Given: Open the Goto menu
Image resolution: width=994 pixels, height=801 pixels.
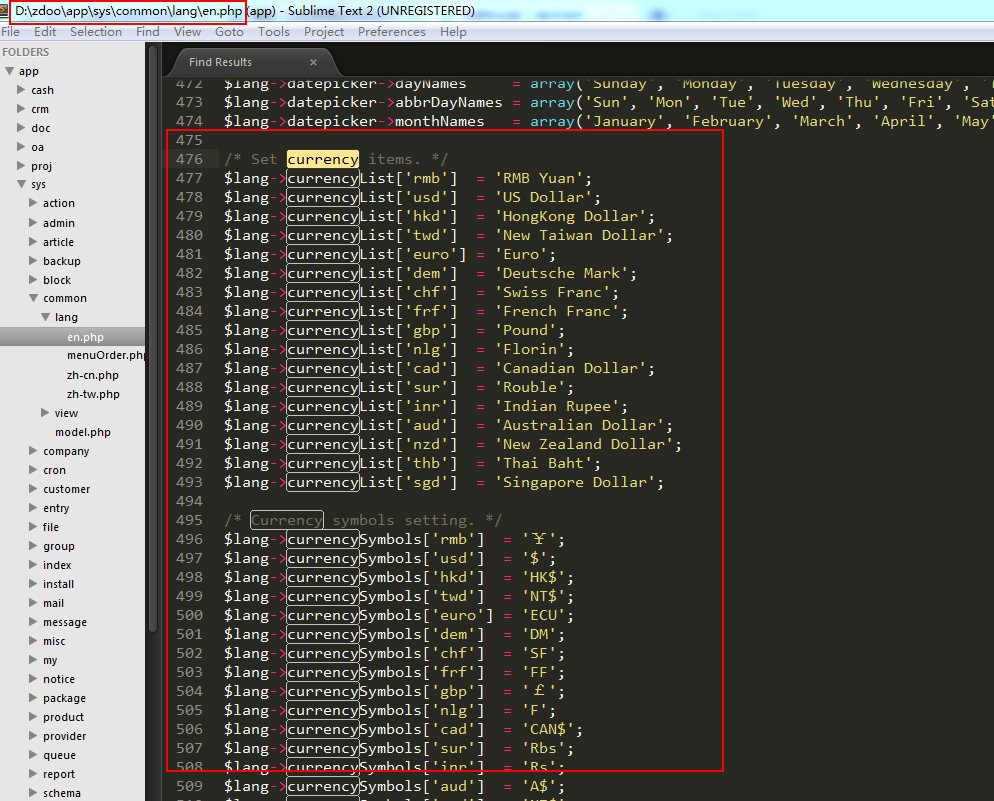Looking at the screenshot, I should pyautogui.click(x=229, y=32).
